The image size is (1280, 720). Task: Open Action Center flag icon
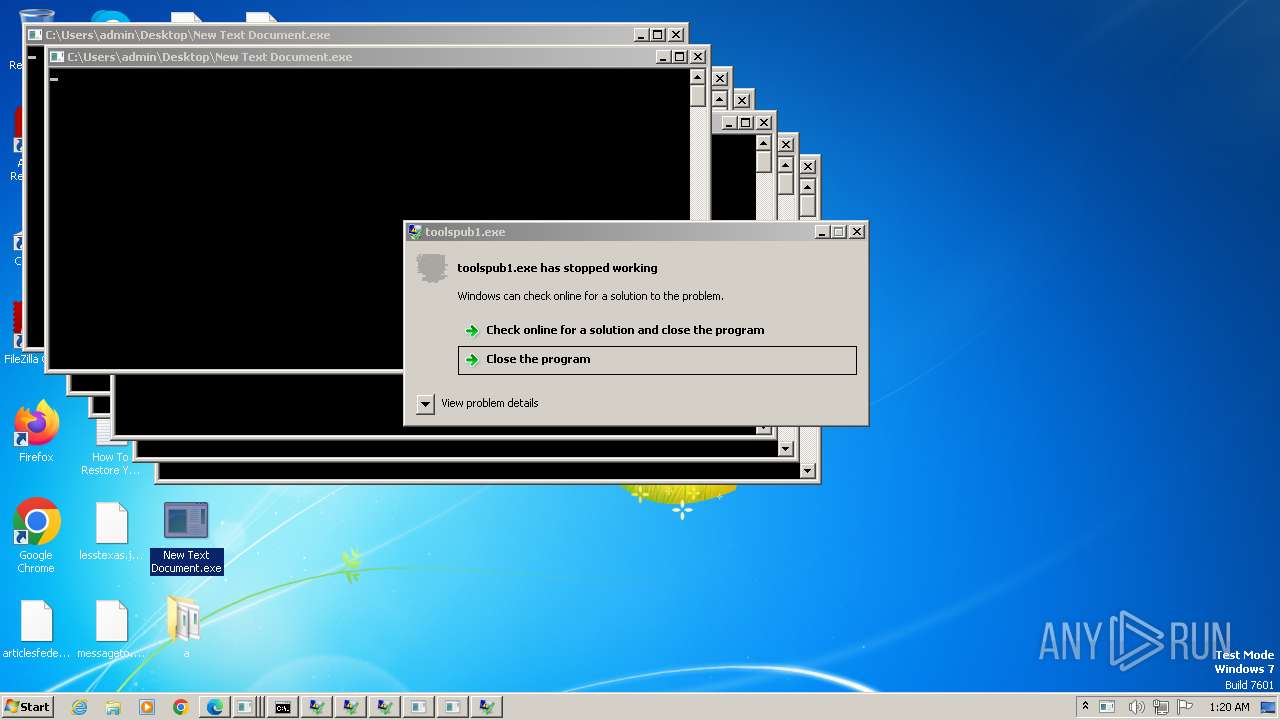tap(1186, 707)
